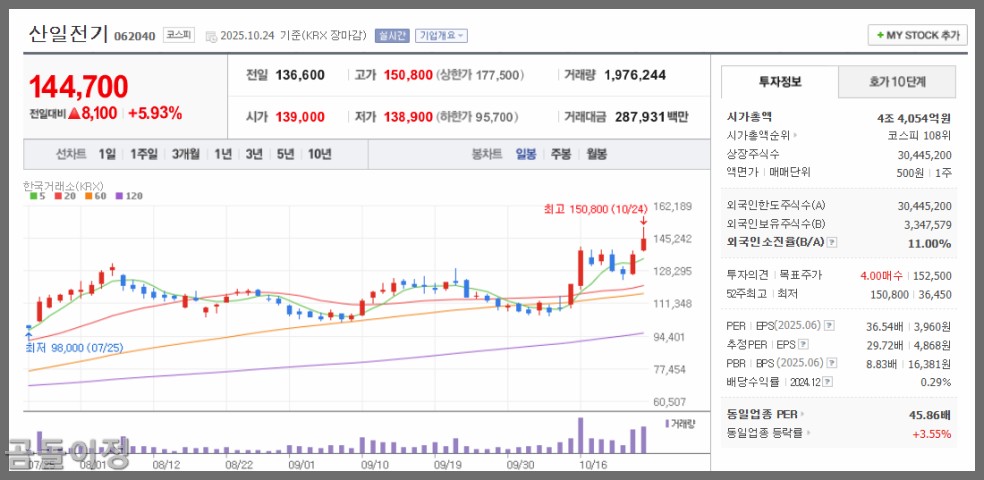Click the 외국인보유주식수 value 3,347,579
The image size is (984, 480).
point(927,225)
